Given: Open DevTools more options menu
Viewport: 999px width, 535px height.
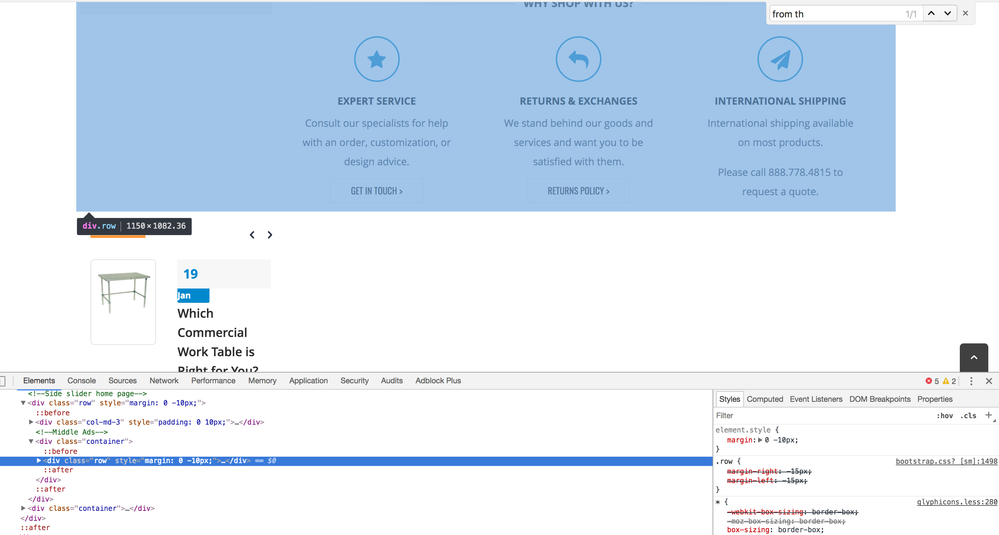Looking at the screenshot, I should 971,381.
